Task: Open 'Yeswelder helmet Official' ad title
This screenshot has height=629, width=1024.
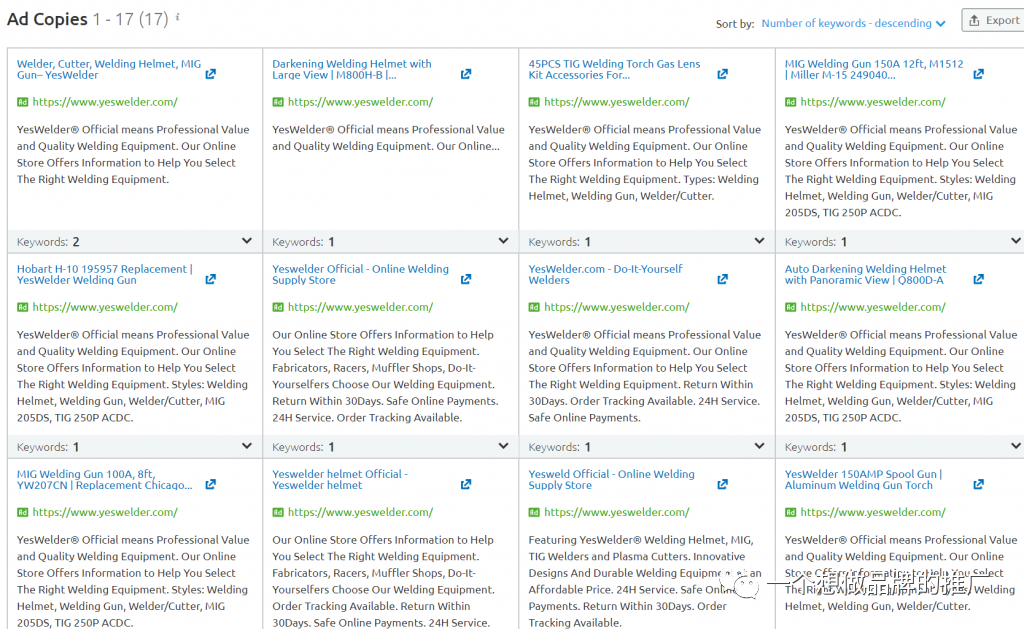Action: [x=340, y=479]
